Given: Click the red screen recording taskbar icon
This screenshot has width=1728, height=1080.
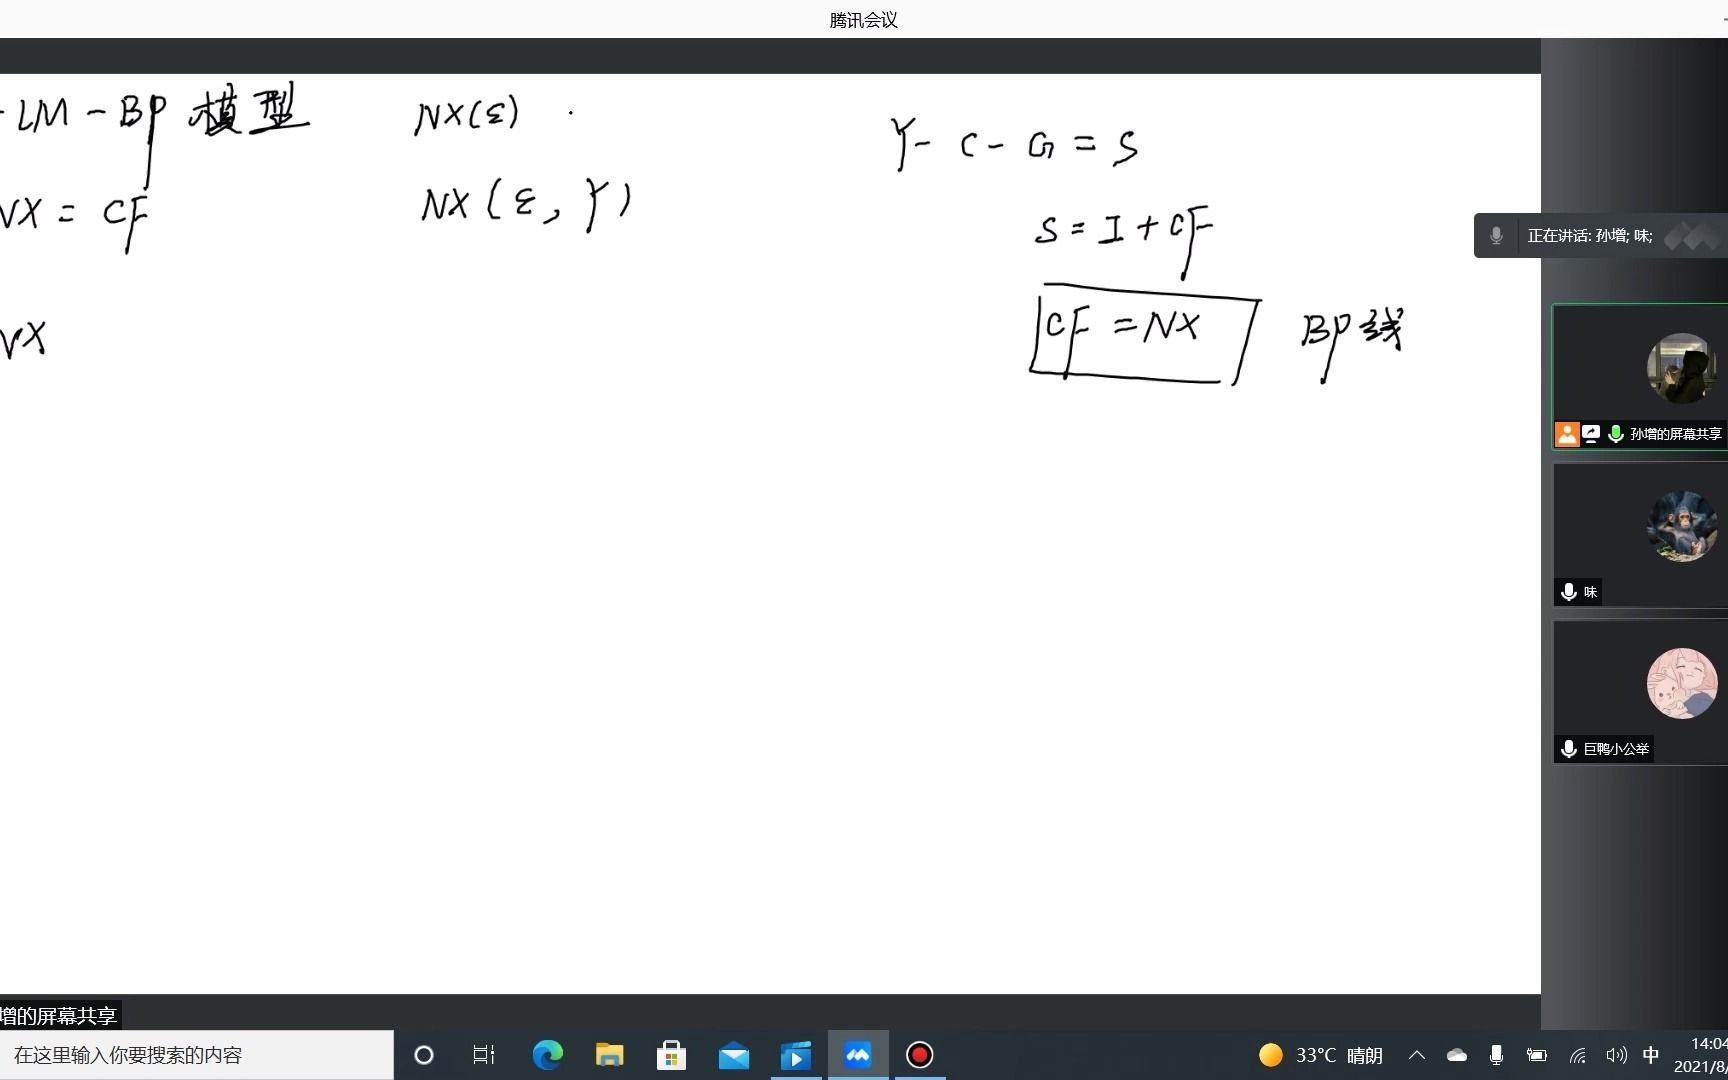Looking at the screenshot, I should pos(918,1055).
